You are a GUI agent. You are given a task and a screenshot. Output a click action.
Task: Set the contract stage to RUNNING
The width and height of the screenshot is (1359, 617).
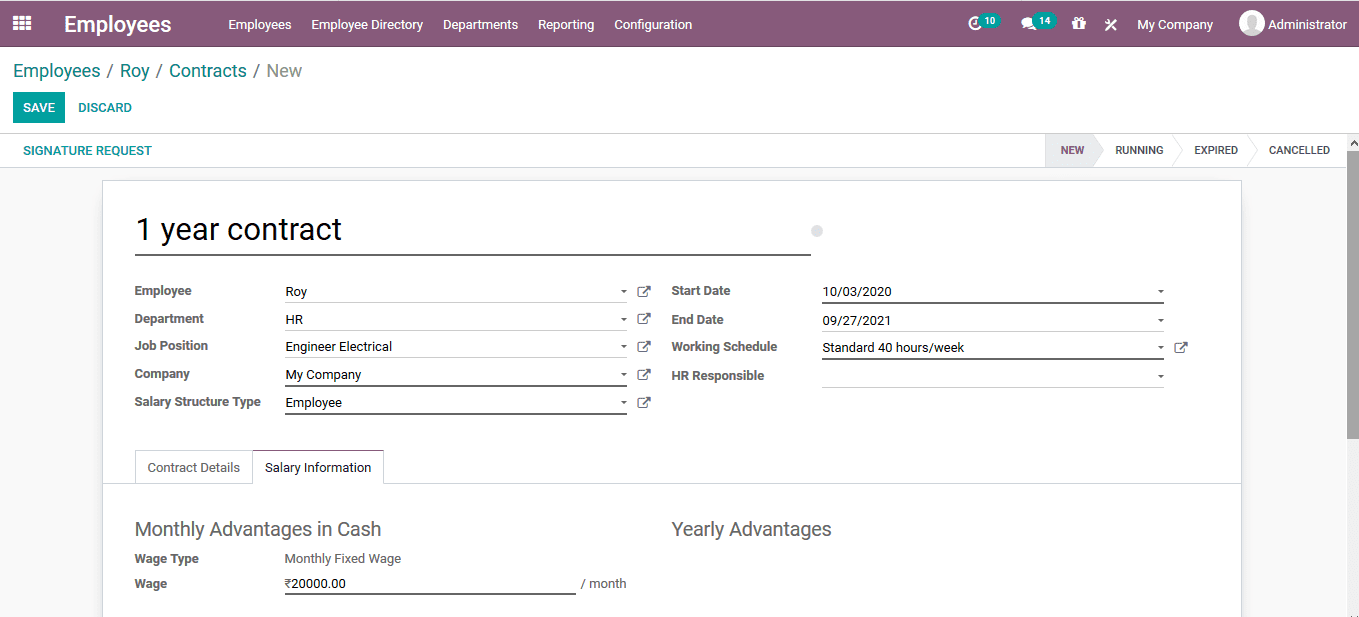point(1139,150)
